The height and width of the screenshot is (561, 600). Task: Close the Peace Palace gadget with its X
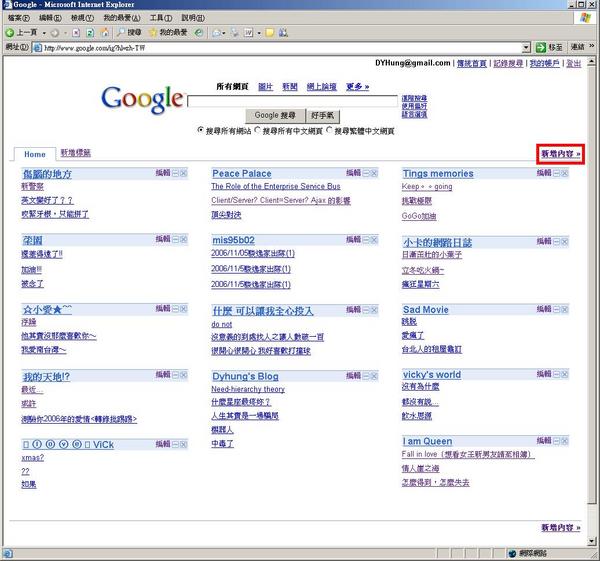pyautogui.click(x=374, y=174)
